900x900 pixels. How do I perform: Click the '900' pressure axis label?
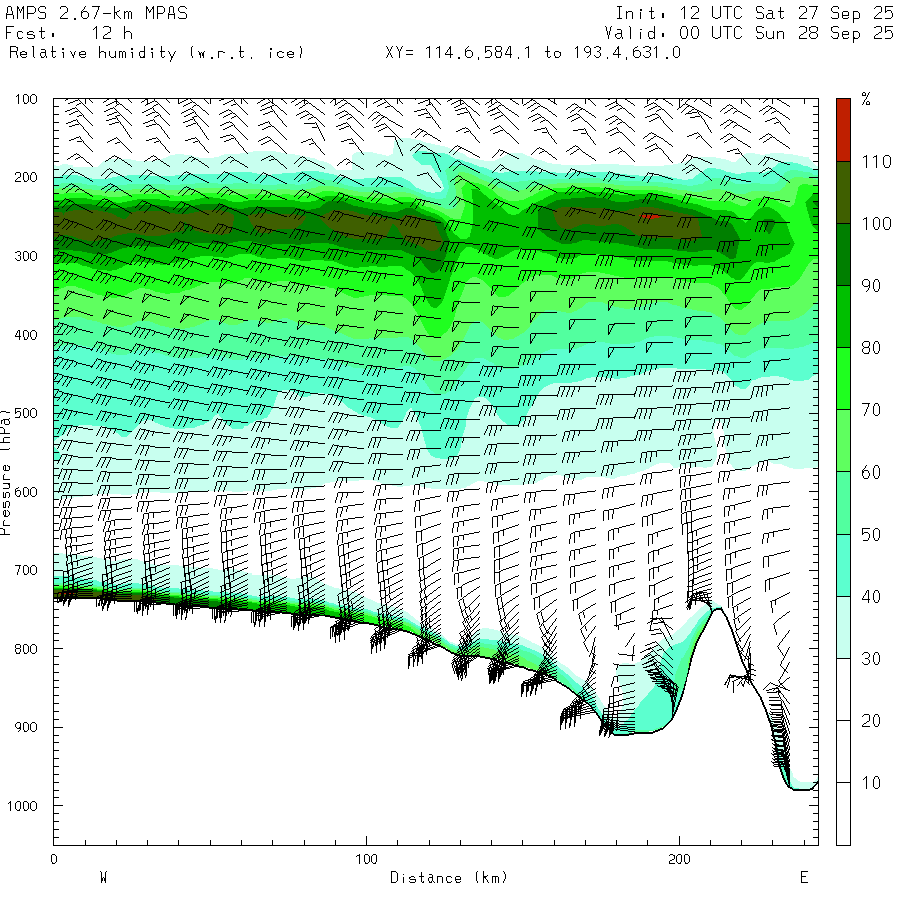point(26,727)
